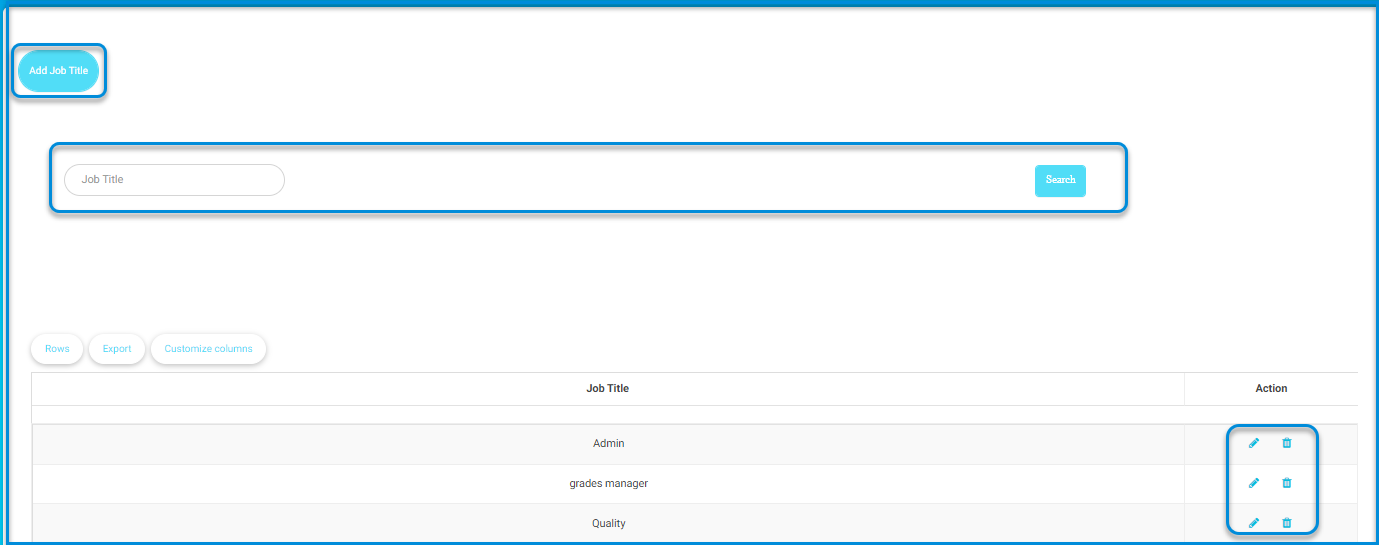Click the Search button
This screenshot has width=1379, height=545.
point(1060,180)
